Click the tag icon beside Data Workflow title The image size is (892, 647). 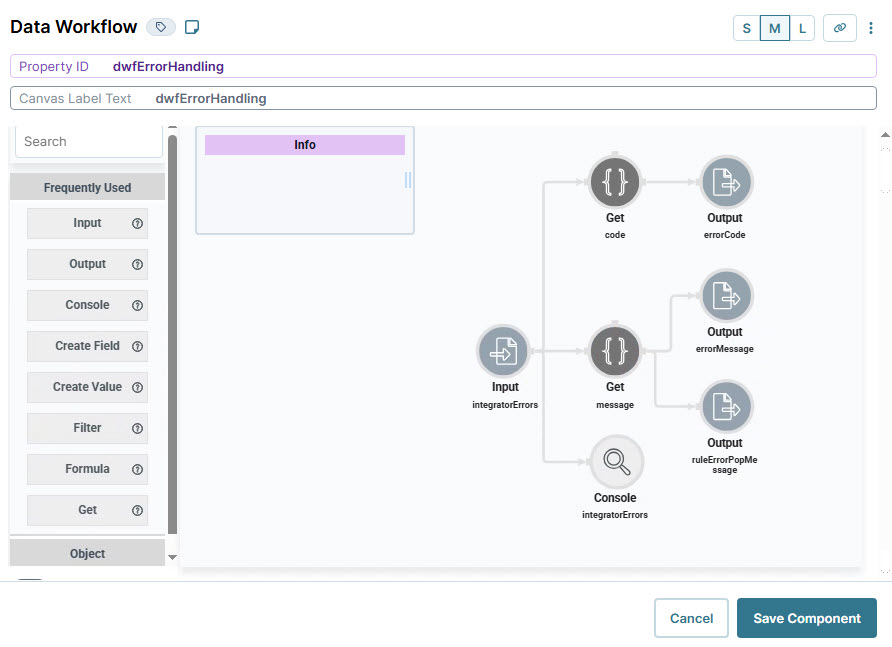(160, 26)
